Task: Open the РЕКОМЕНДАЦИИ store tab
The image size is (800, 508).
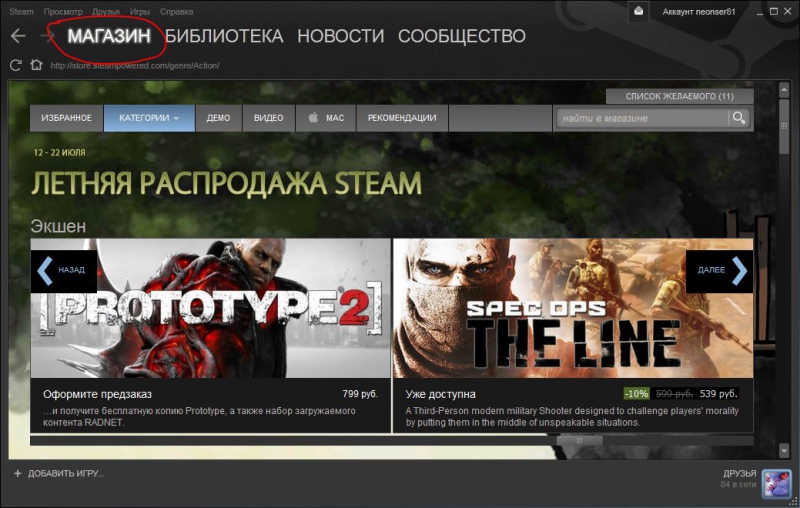Action: coord(401,118)
